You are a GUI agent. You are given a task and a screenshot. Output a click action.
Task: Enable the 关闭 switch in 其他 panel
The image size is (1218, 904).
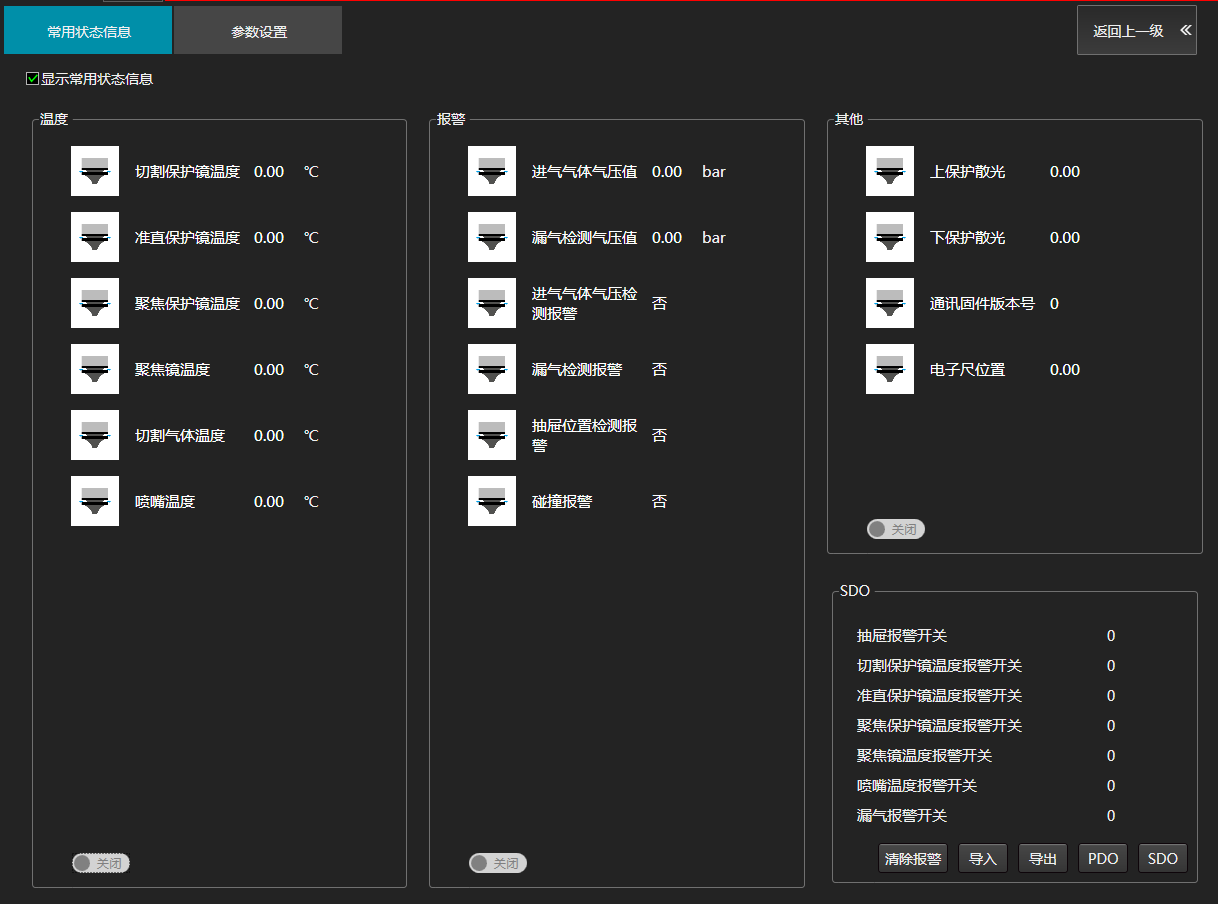pos(896,529)
